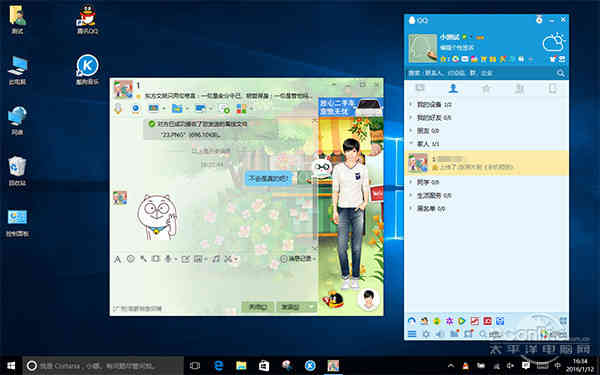The width and height of the screenshot is (600, 375).
Task: Open the Recycle Bin desktop icon
Action: click(17, 171)
